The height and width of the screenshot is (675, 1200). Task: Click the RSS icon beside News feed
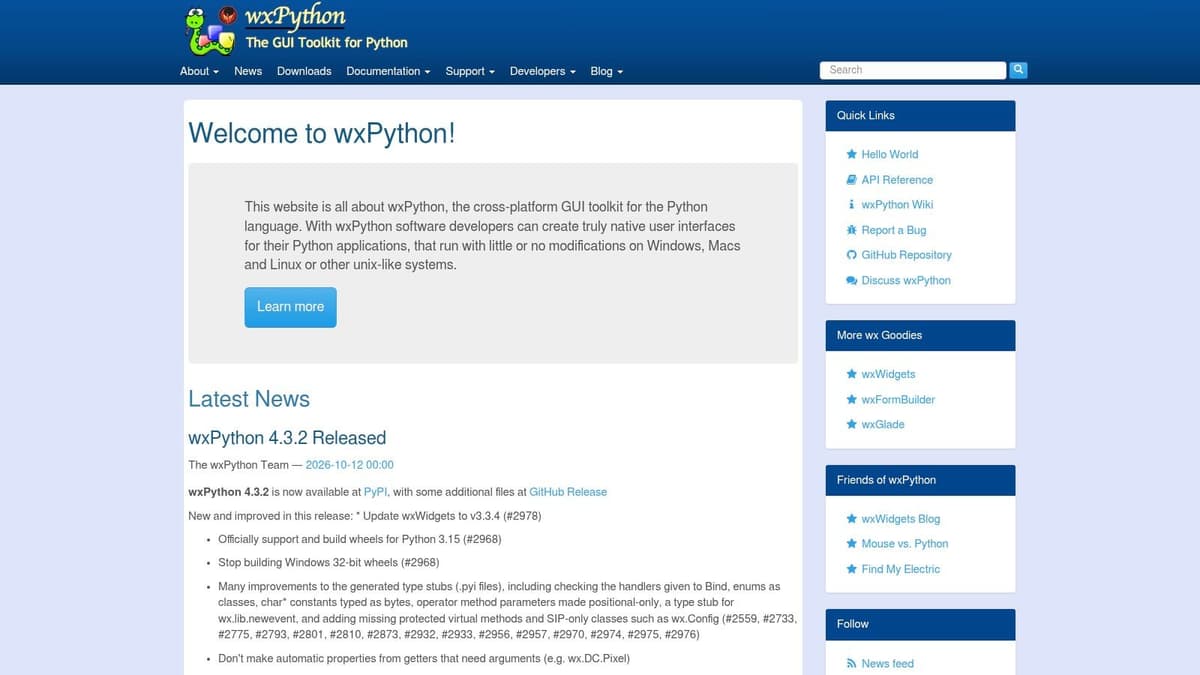coord(852,663)
